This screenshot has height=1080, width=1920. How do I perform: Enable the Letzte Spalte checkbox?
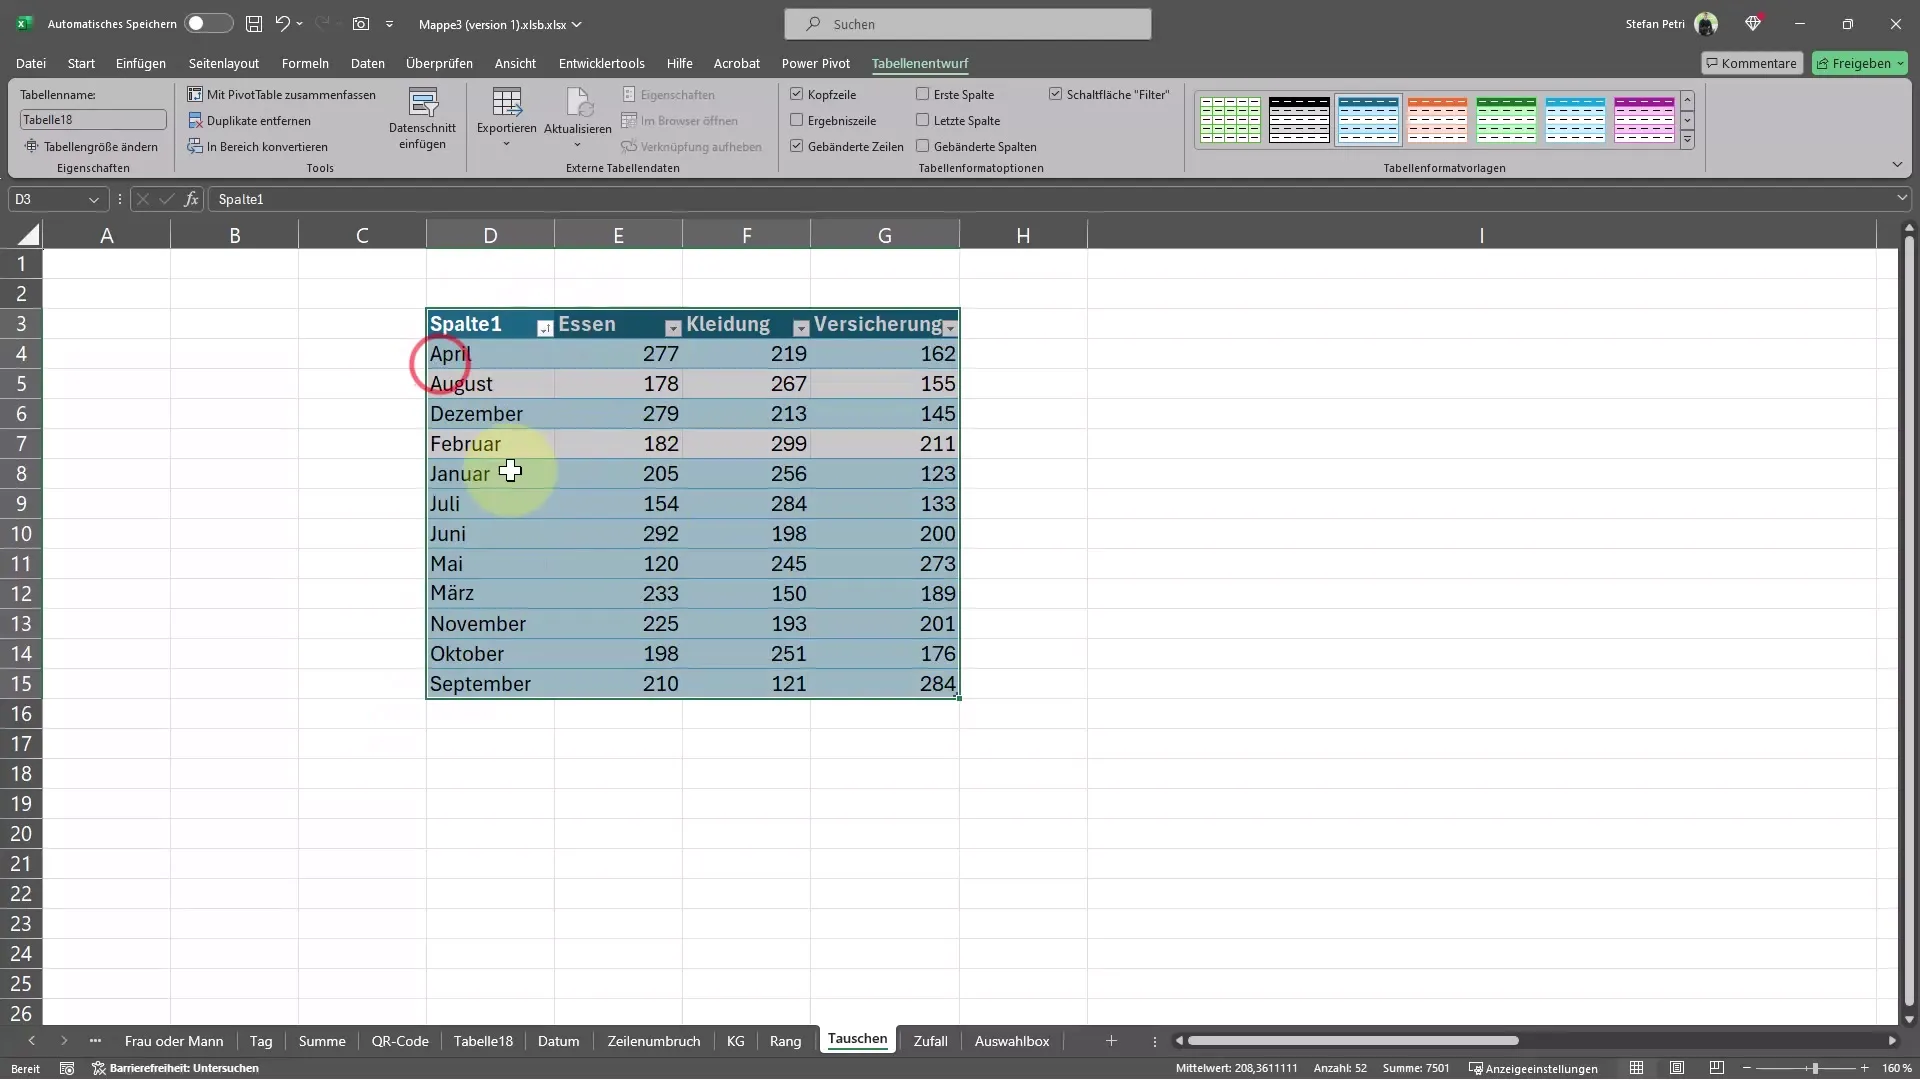(x=923, y=120)
